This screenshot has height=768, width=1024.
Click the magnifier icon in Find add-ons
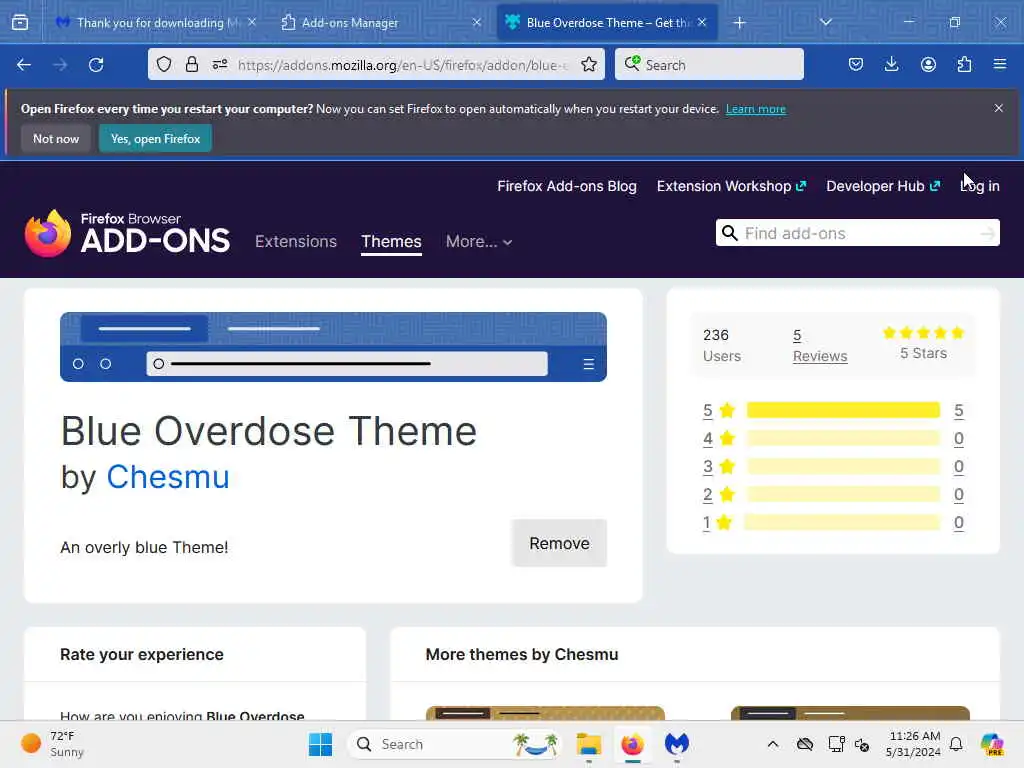coord(729,233)
